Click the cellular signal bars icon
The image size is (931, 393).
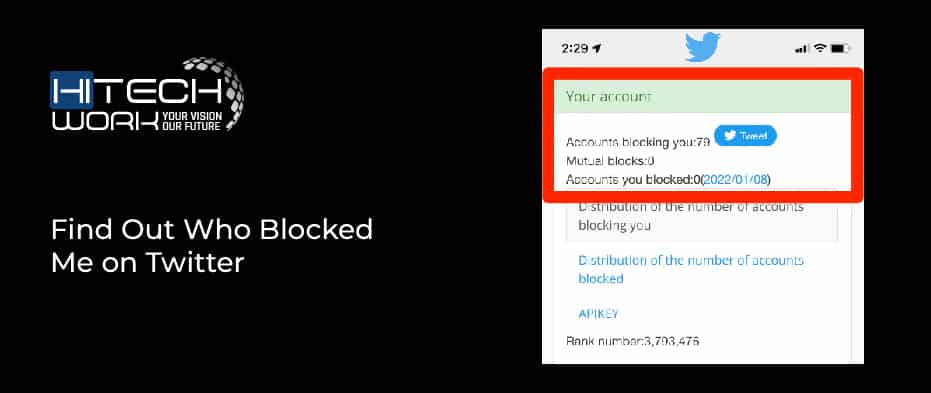802,49
